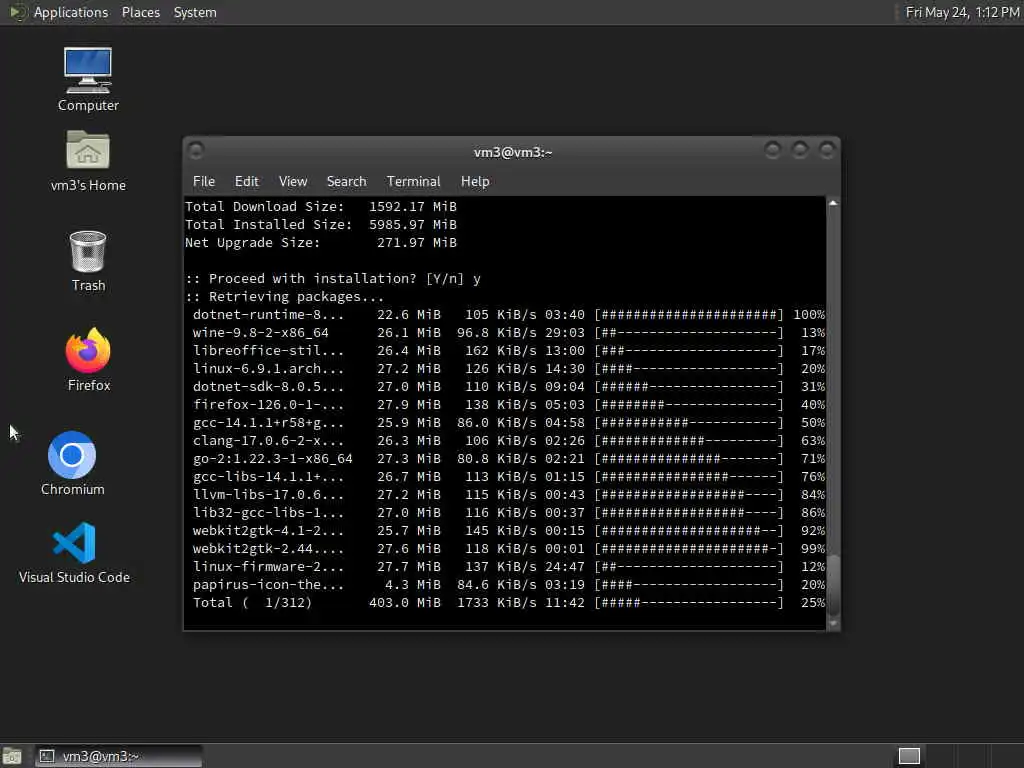Viewport: 1024px width, 768px height.
Task: Open the System menu in top panel
Action: pyautogui.click(x=195, y=12)
